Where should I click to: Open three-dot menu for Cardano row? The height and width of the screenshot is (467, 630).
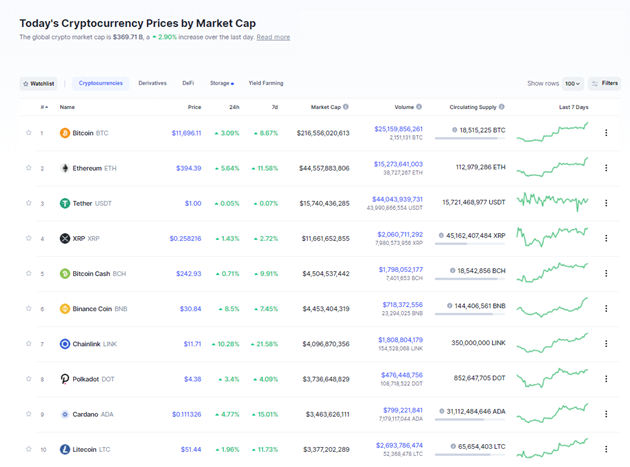606,414
